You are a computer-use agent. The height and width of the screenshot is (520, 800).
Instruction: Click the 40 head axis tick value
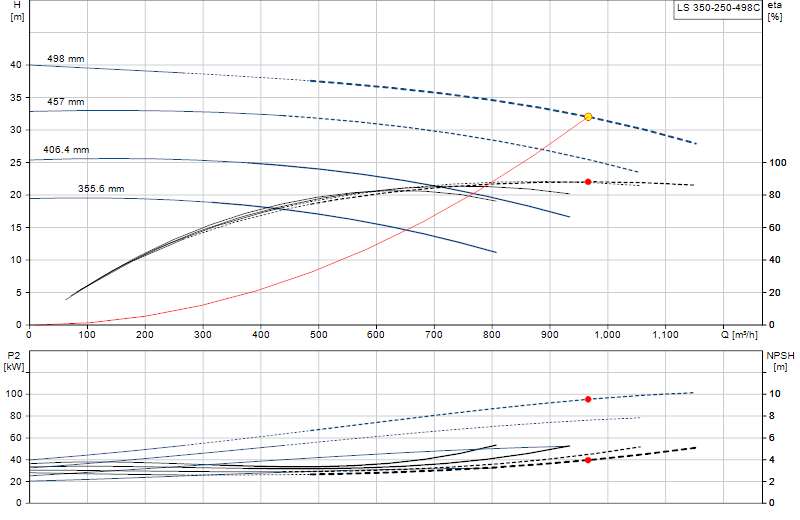16,65
